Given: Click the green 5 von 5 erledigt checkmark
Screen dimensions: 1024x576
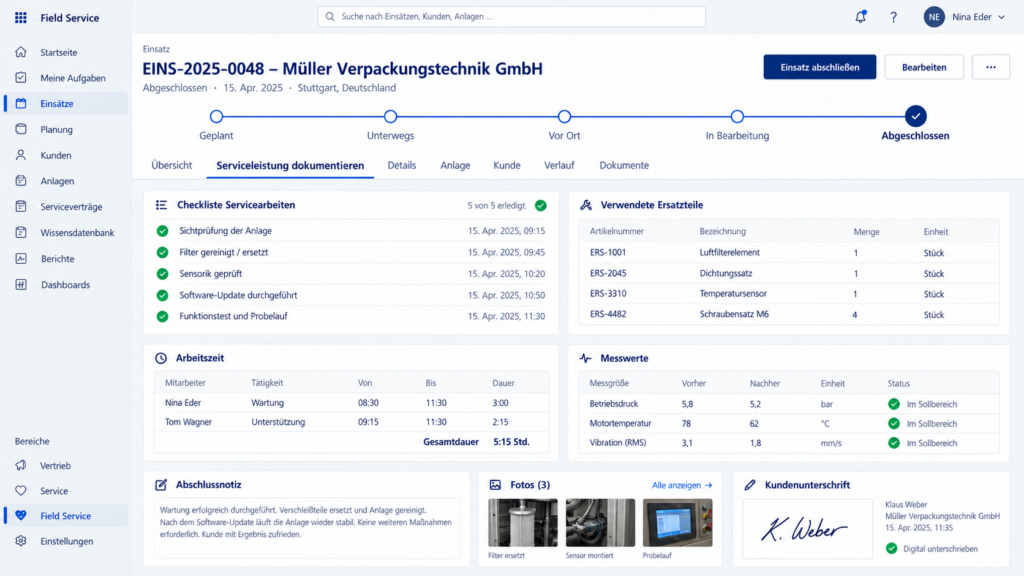Looking at the screenshot, I should tap(541, 205).
